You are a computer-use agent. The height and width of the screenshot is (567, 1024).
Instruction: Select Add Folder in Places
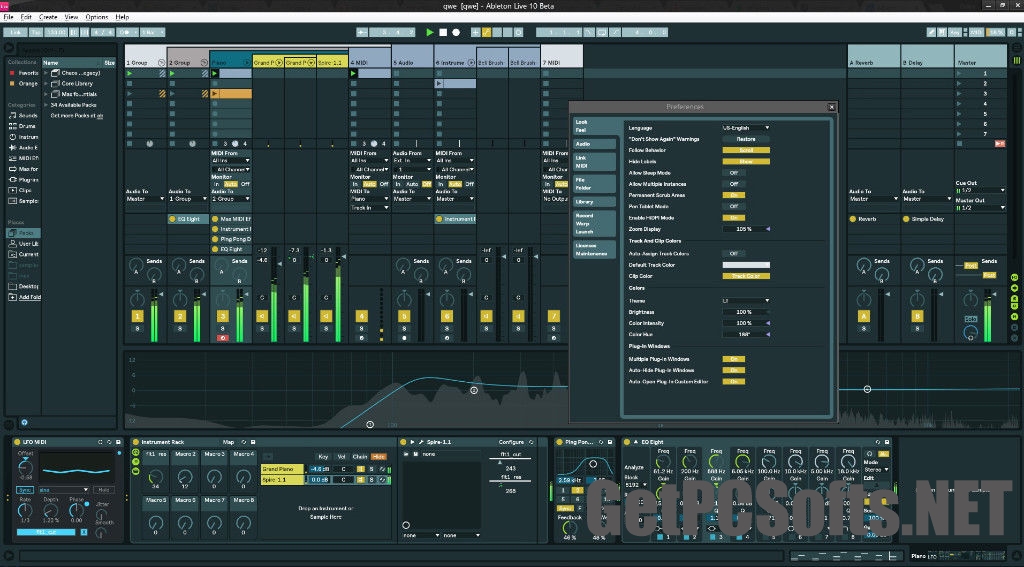pyautogui.click(x=24, y=297)
